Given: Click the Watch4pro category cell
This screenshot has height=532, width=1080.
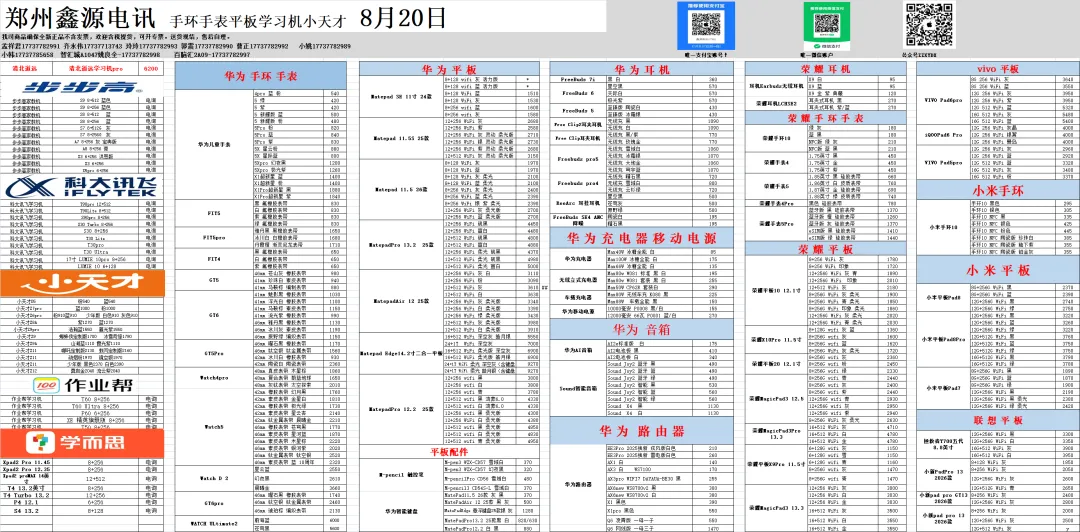Looking at the screenshot, I should tap(214, 378).
